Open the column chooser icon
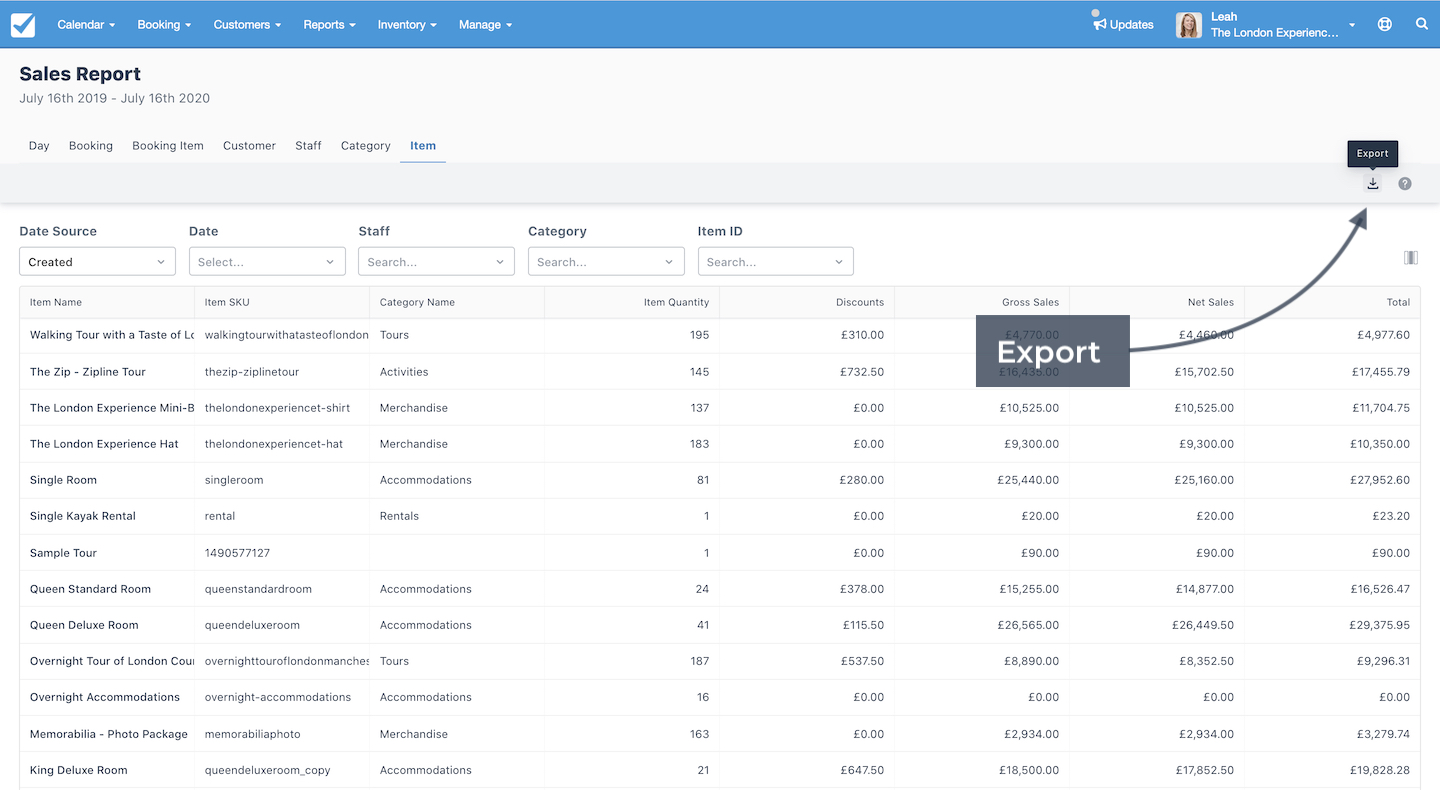 1411,258
